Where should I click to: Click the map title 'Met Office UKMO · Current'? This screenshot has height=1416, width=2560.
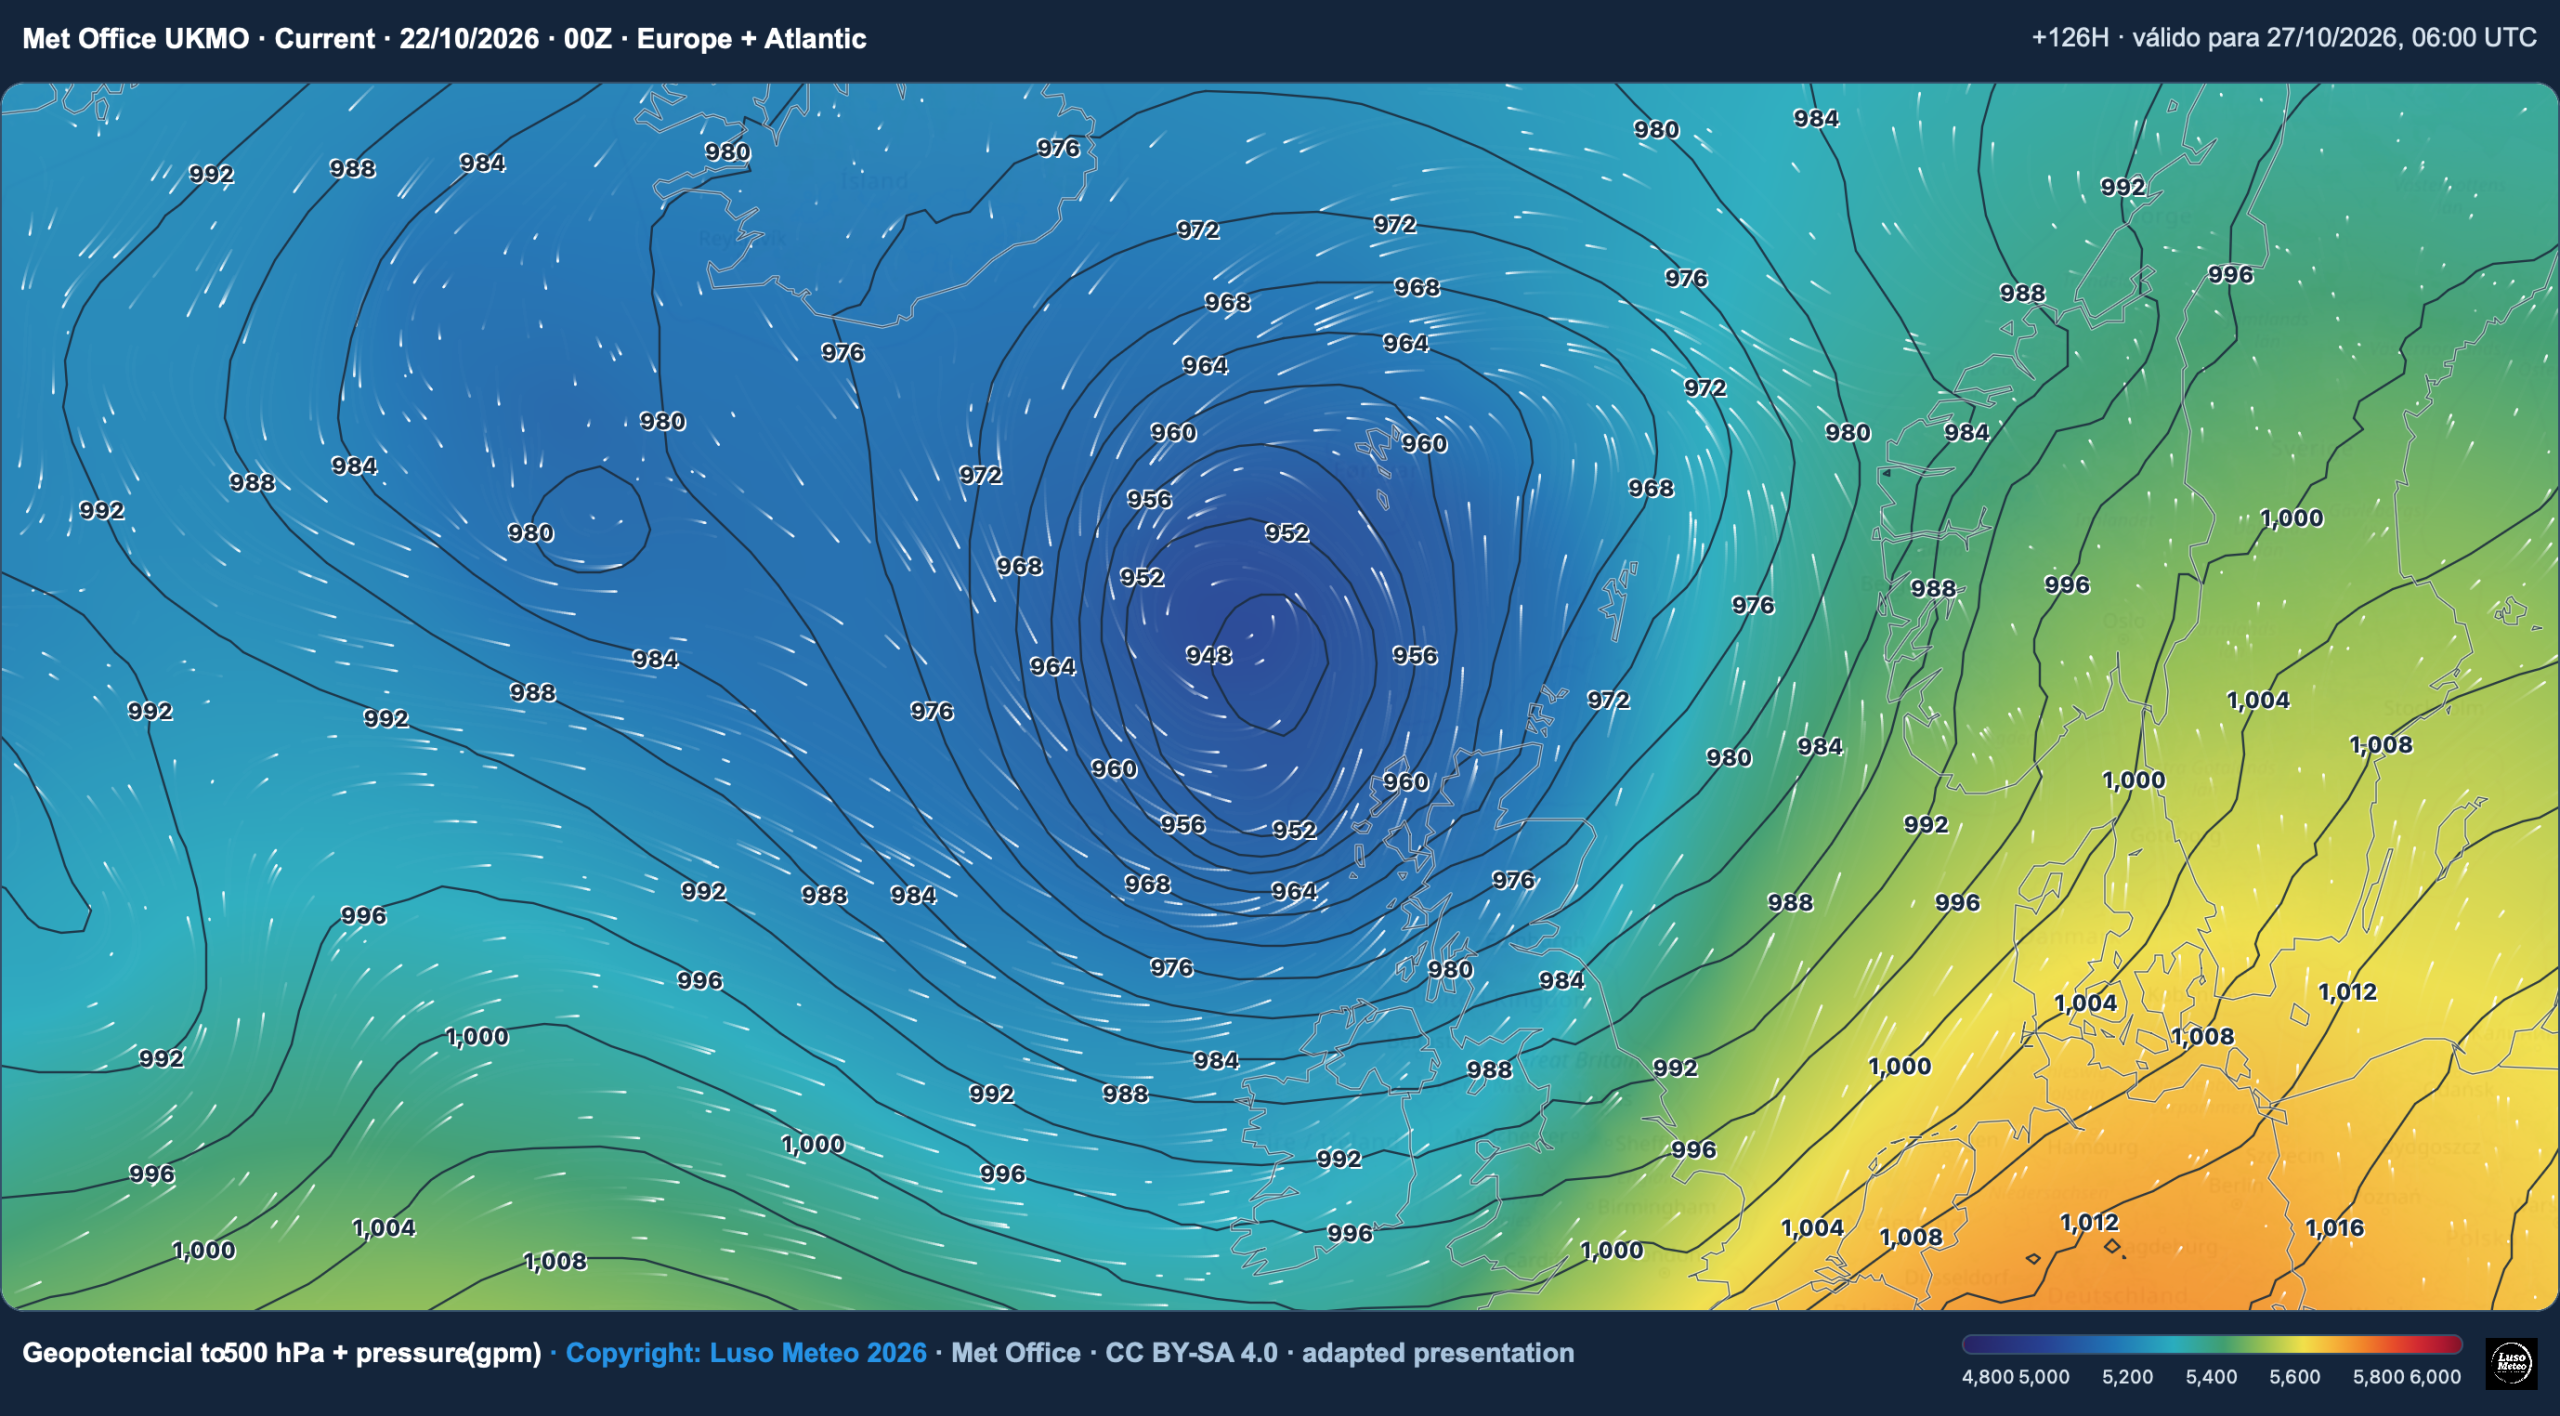coord(199,38)
